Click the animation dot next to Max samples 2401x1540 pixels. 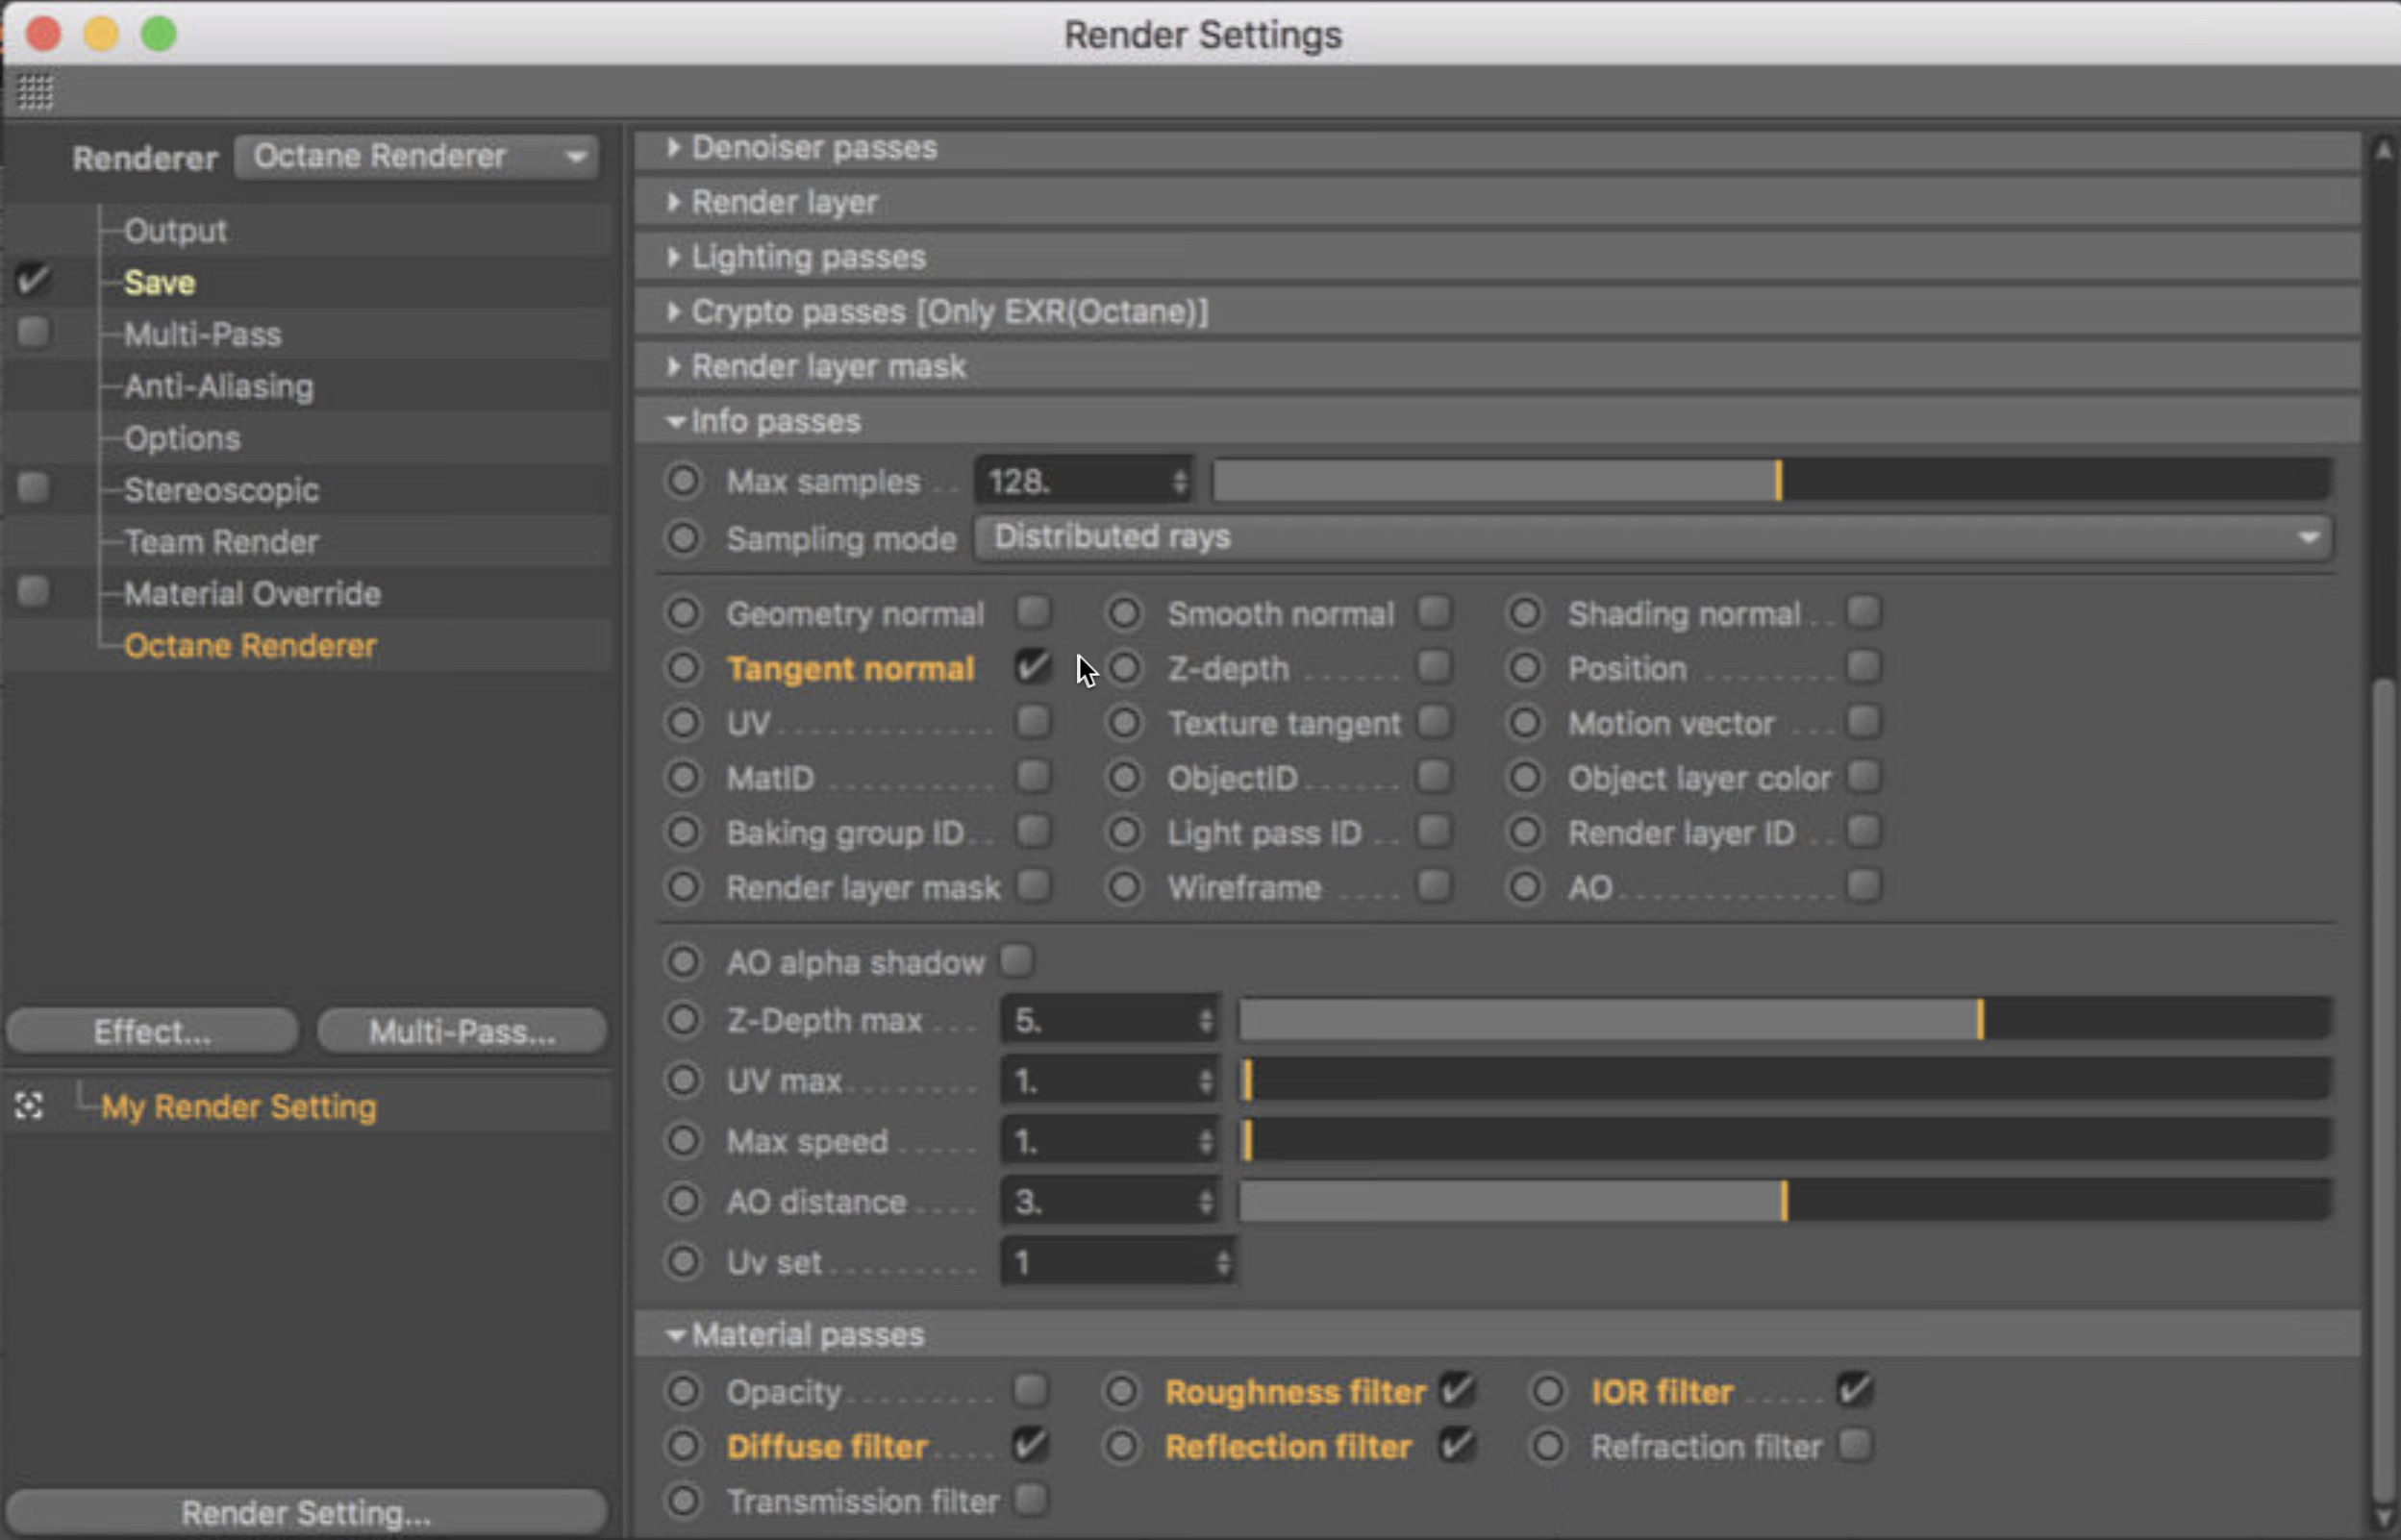[684, 481]
